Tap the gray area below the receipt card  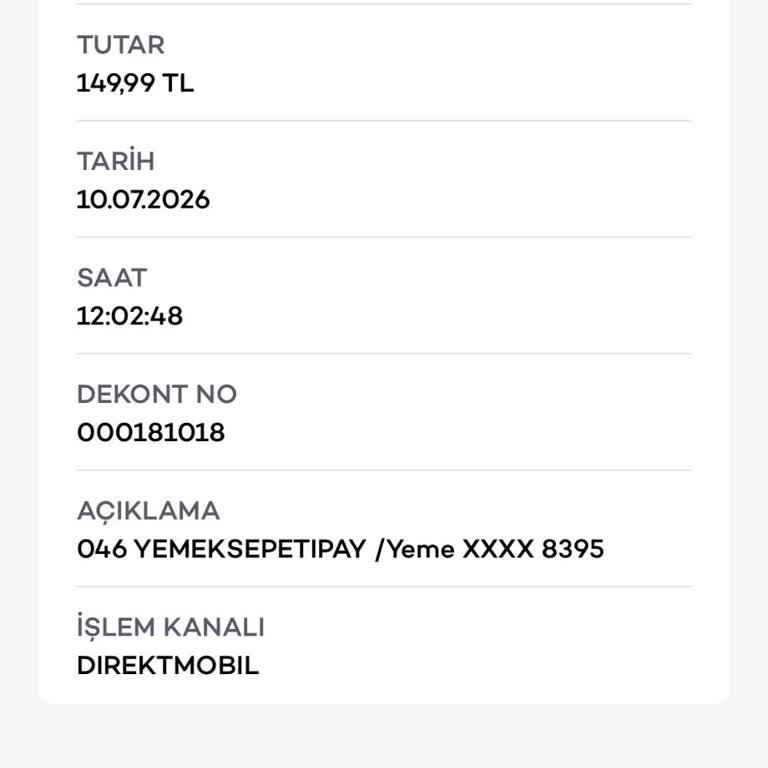pyautogui.click(x=384, y=736)
